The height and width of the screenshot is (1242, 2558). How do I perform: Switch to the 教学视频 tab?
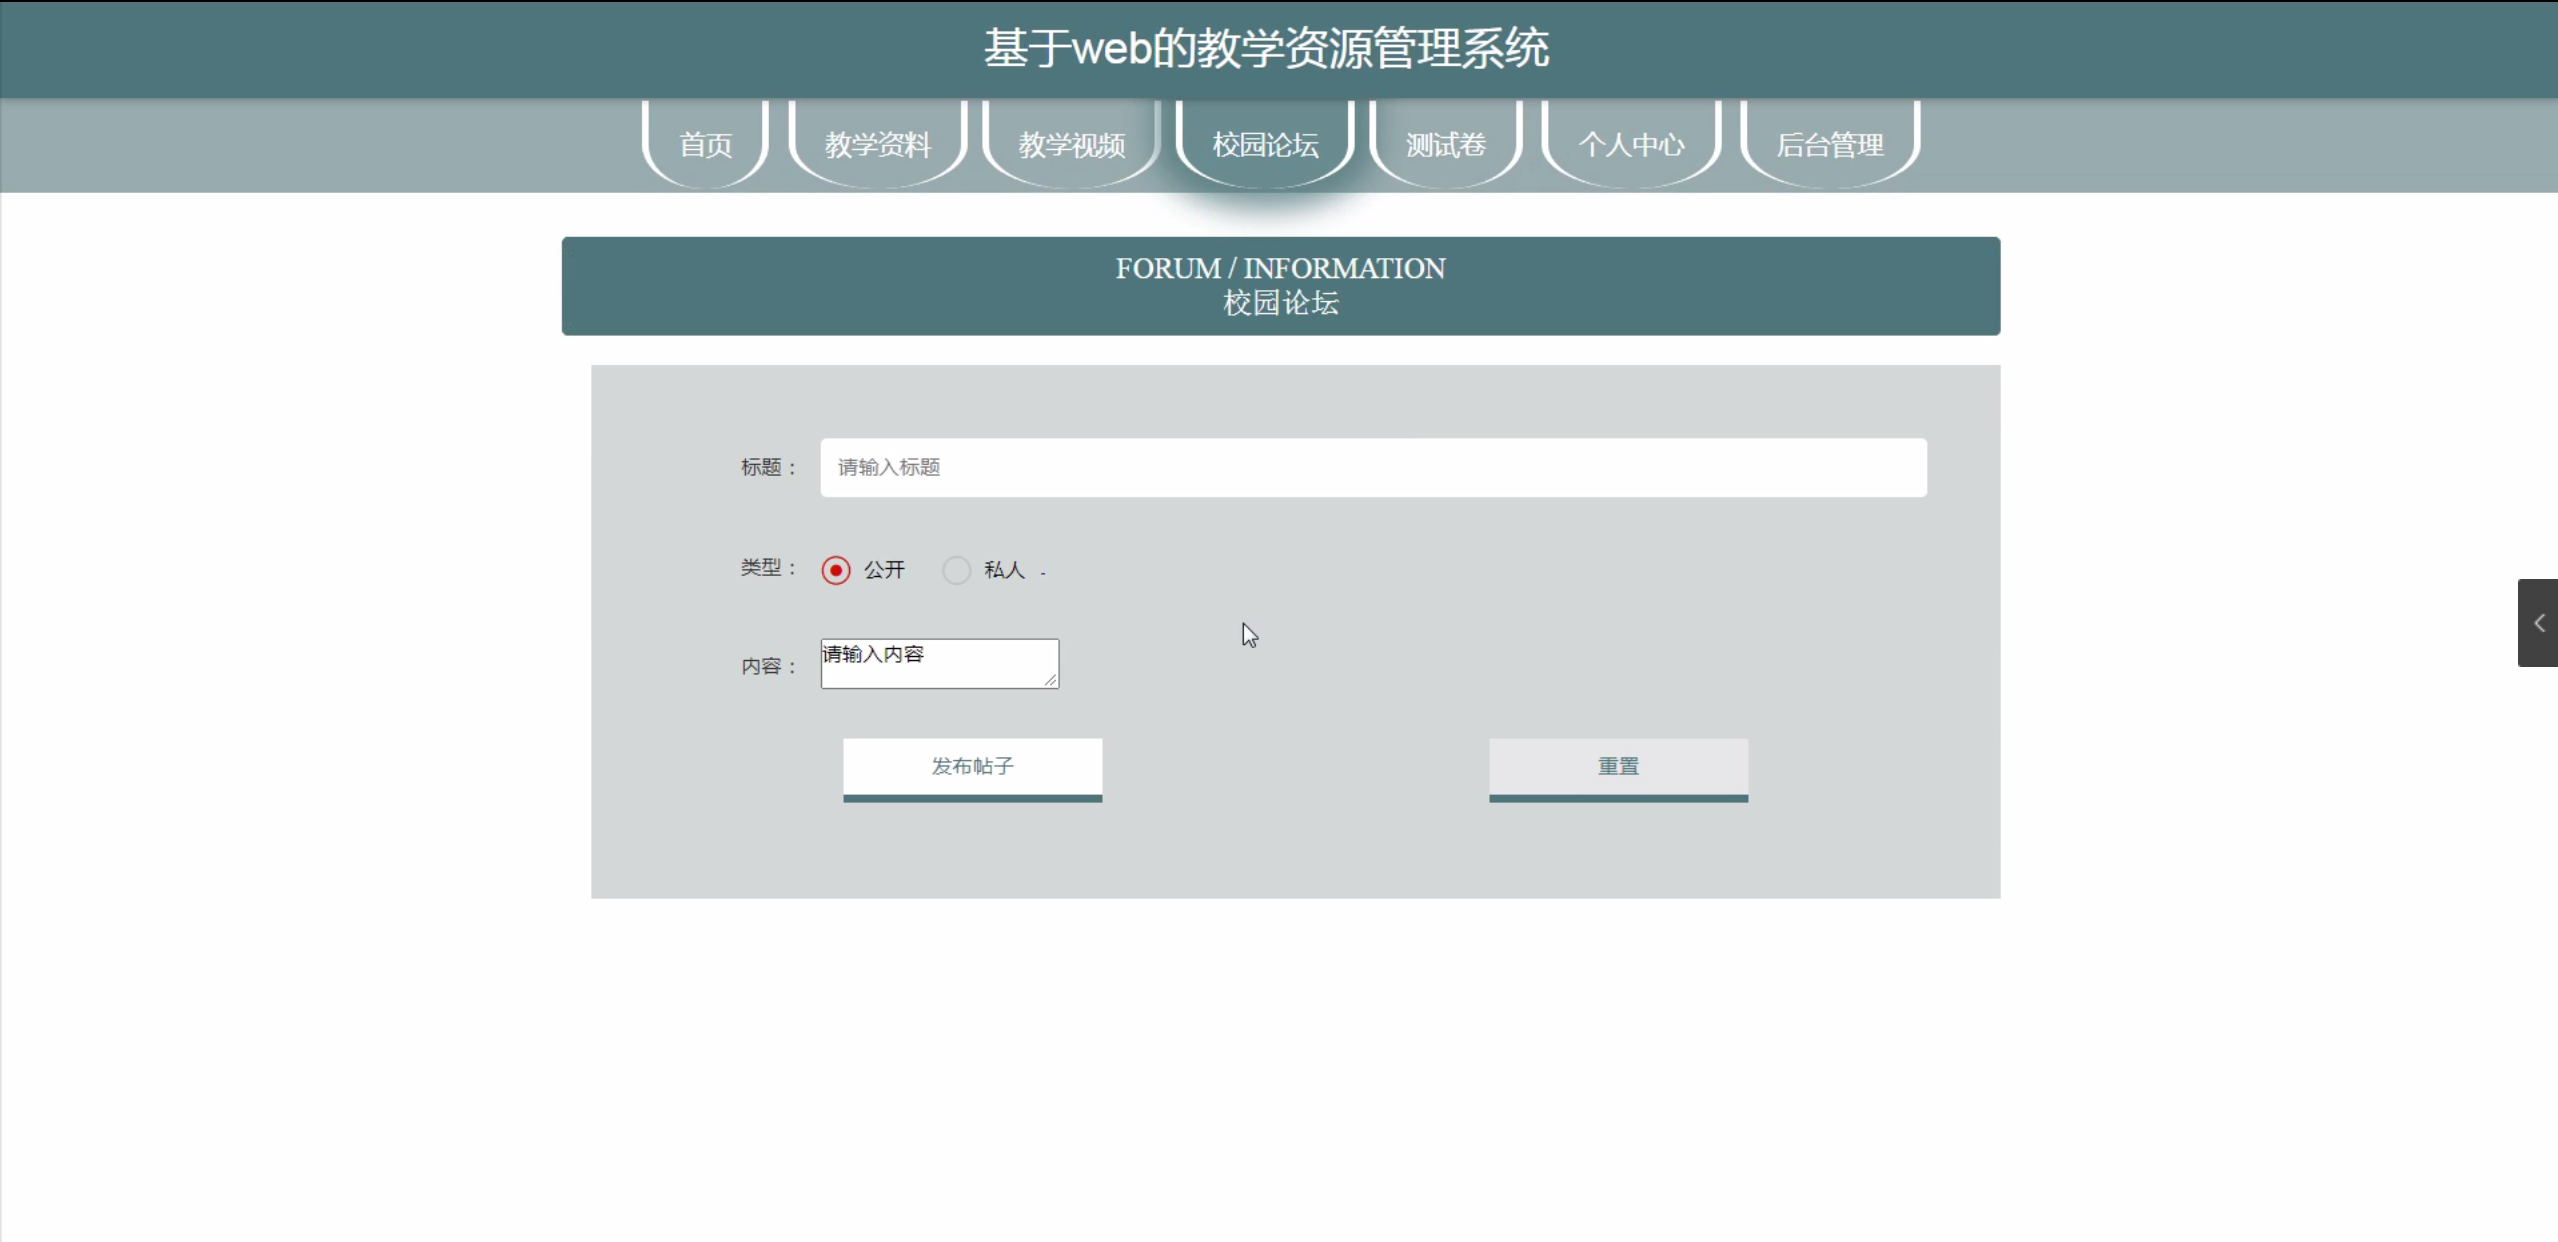coord(1071,145)
